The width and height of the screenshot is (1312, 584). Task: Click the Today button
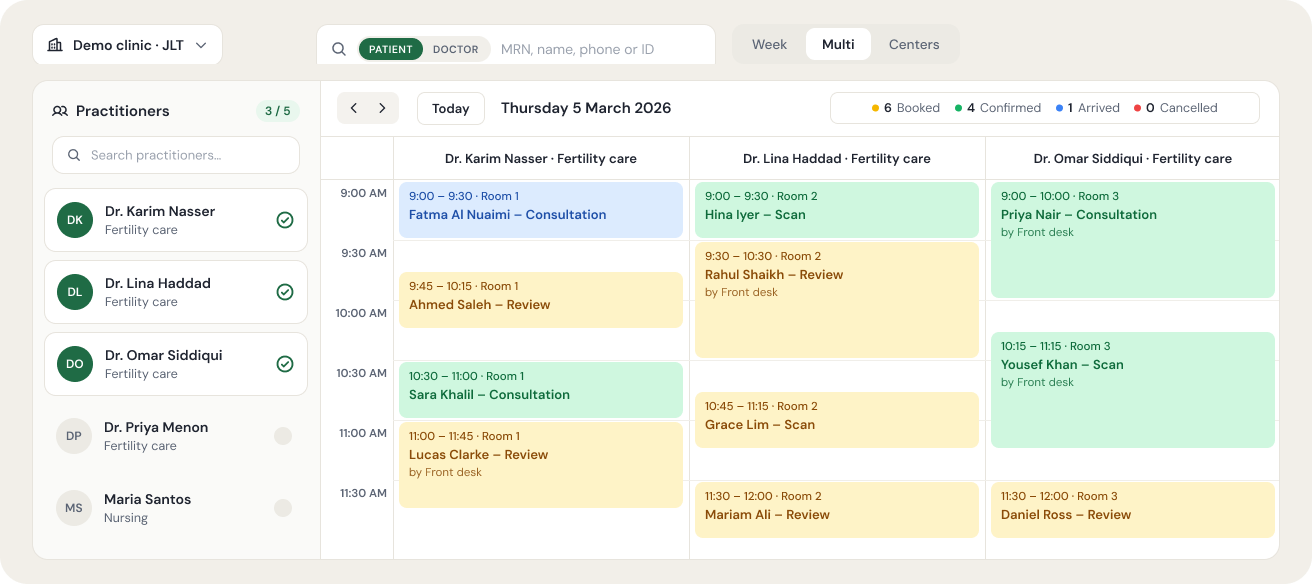point(451,108)
